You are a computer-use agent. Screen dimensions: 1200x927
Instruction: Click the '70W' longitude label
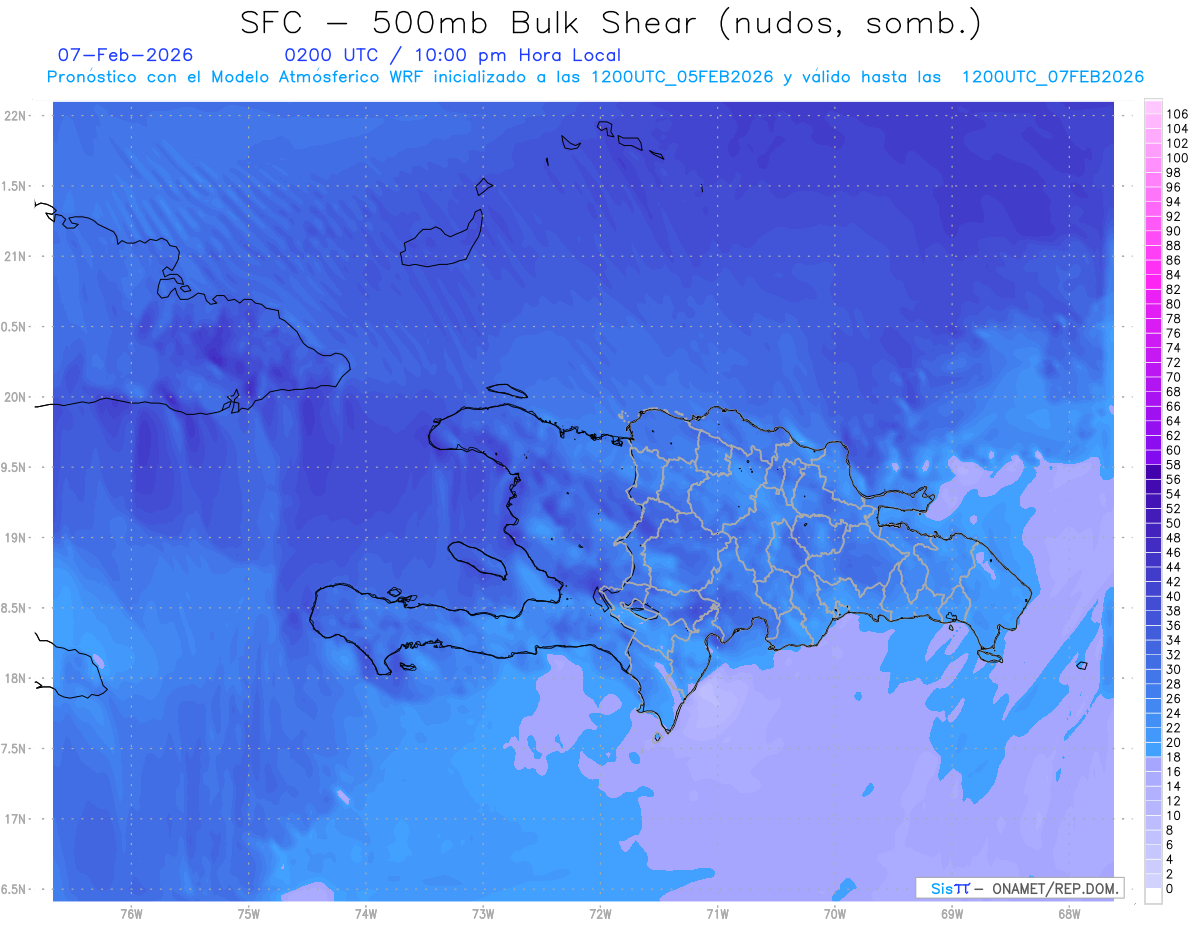click(835, 914)
